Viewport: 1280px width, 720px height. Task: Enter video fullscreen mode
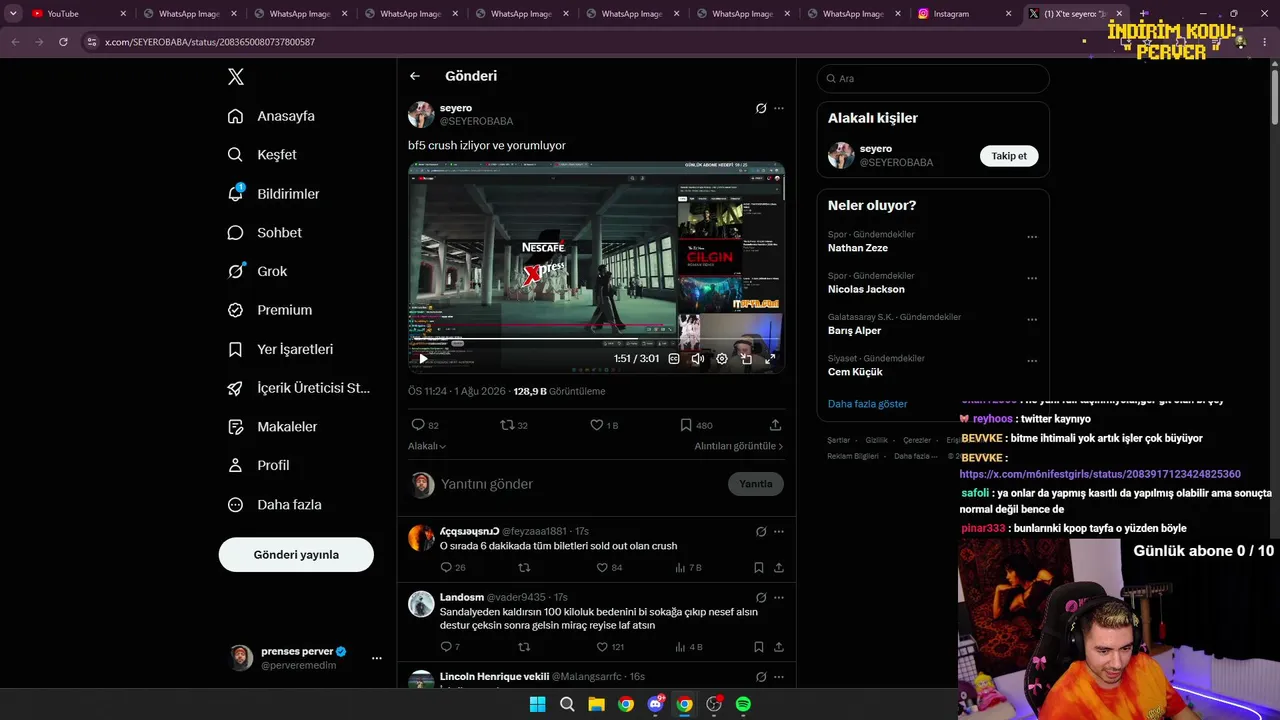point(770,359)
